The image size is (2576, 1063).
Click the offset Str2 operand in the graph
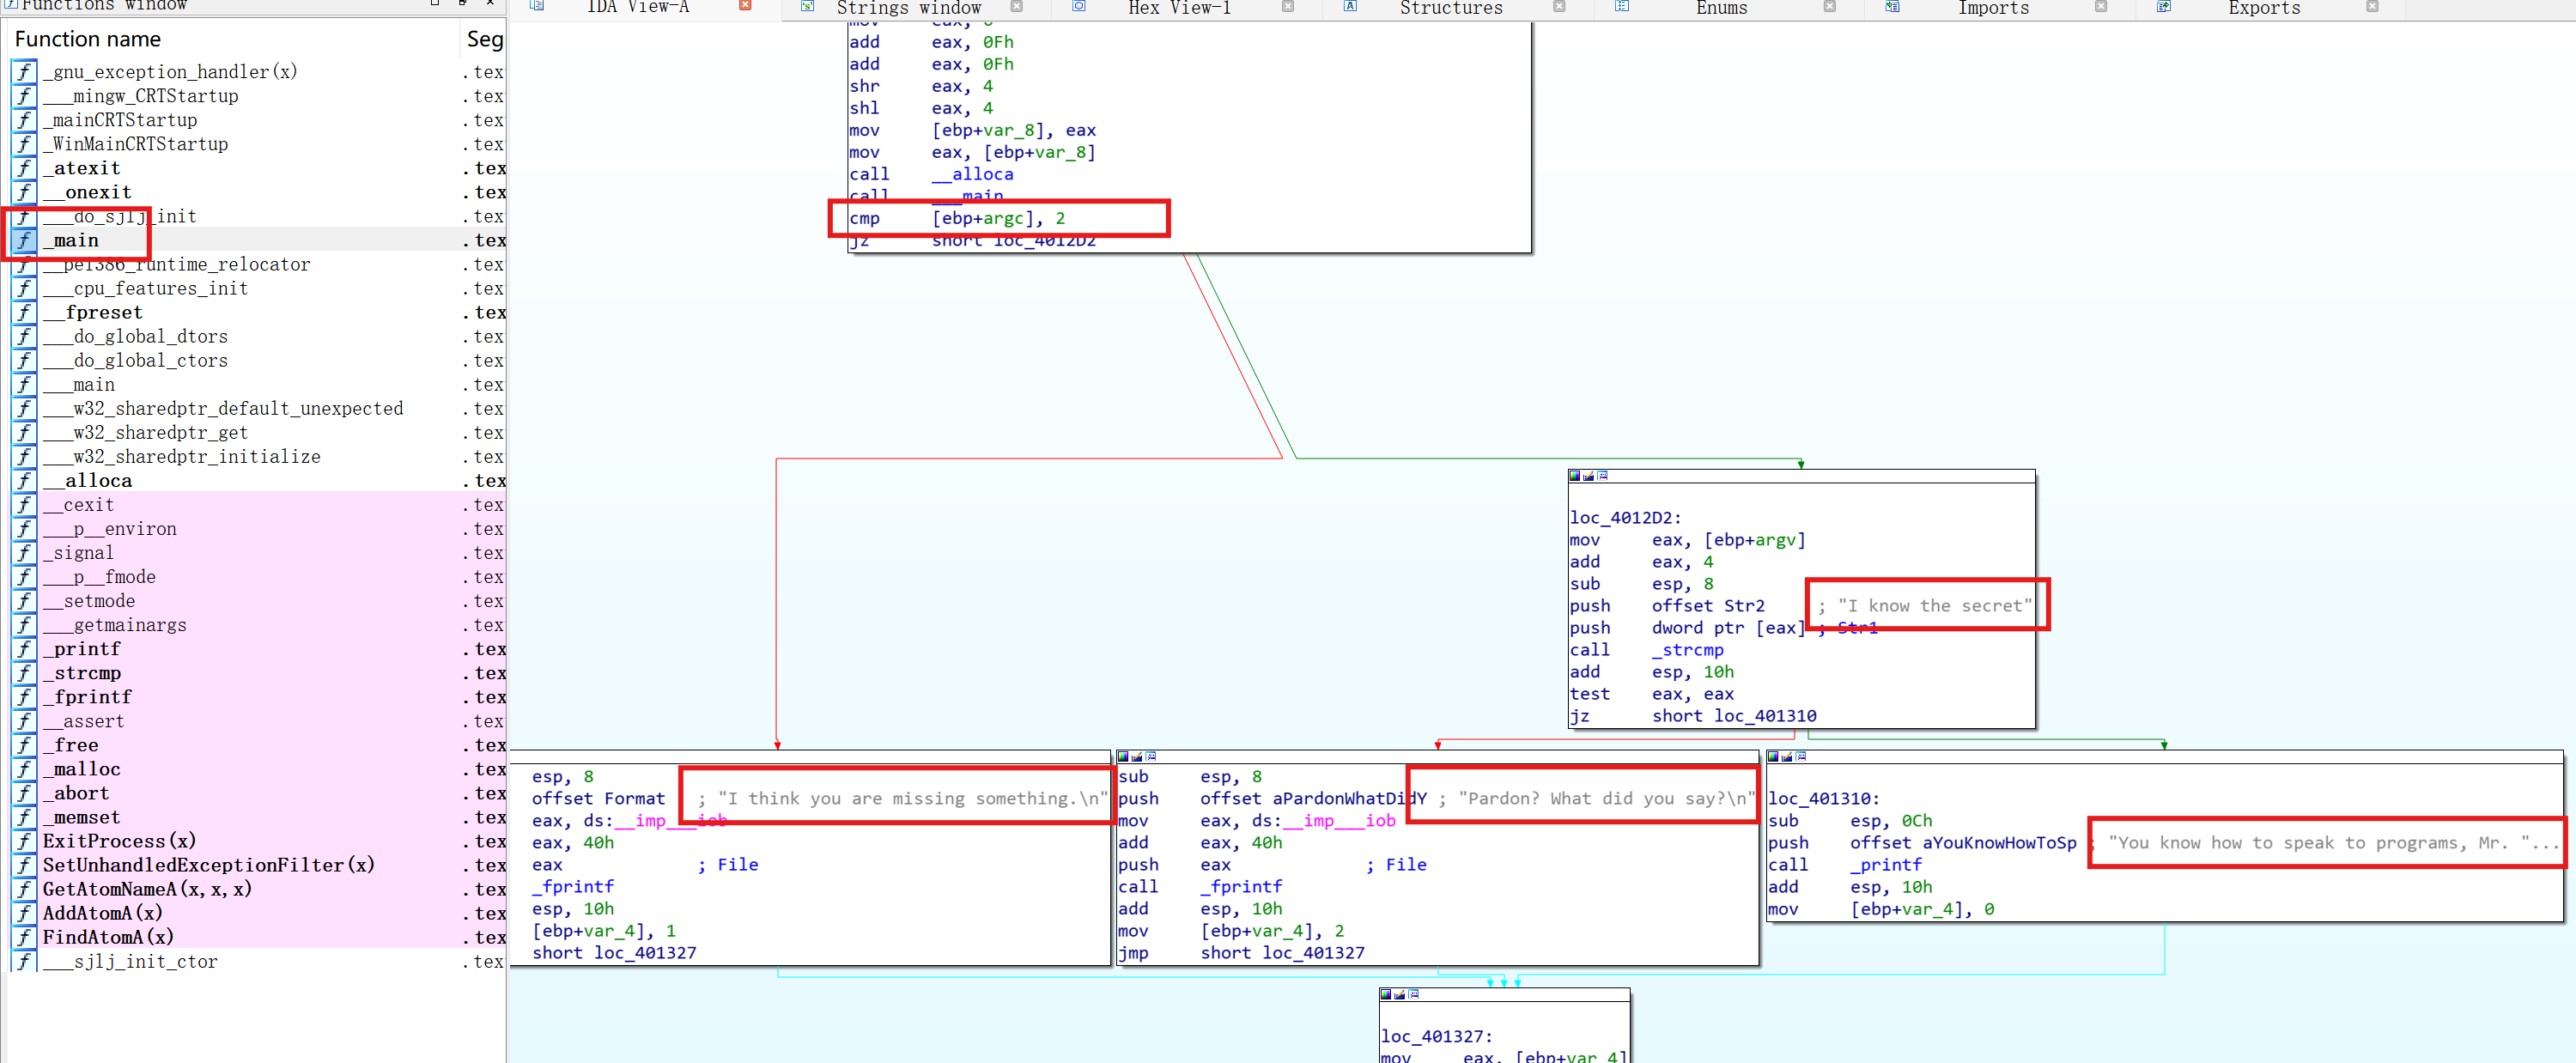(1707, 606)
